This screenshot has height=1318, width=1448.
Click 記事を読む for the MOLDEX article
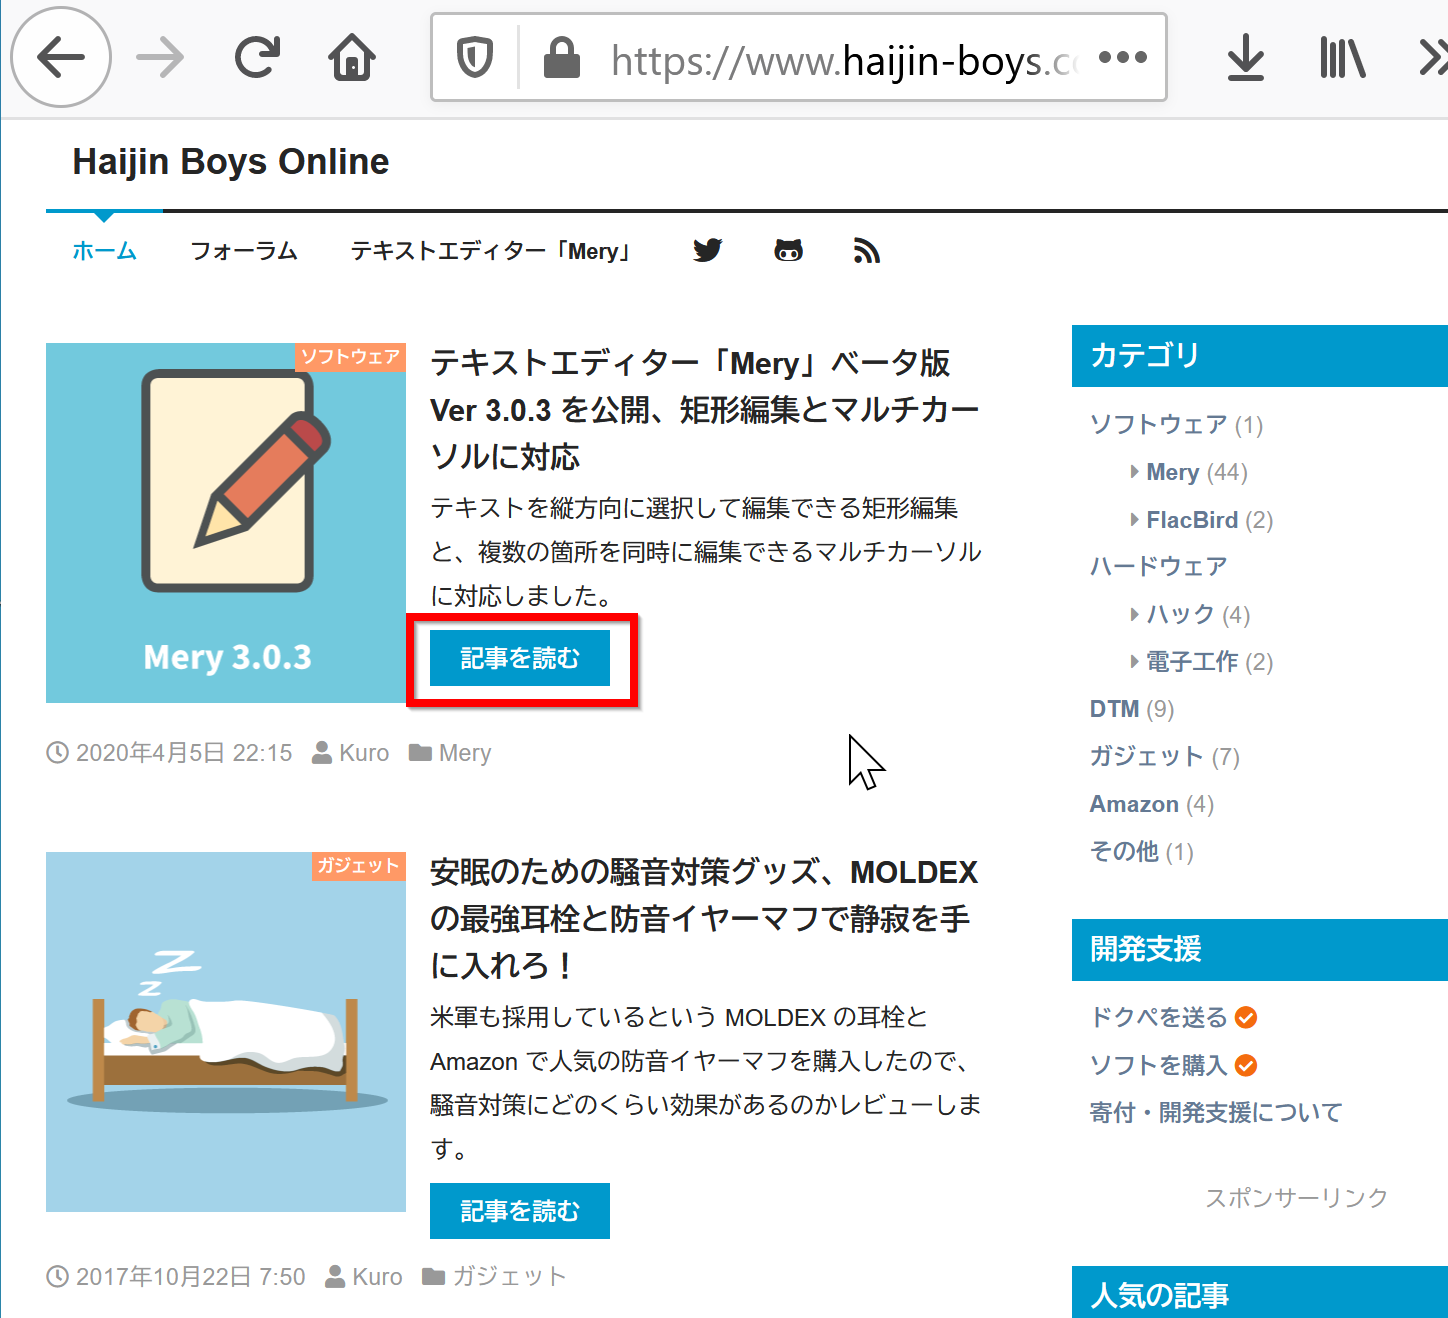tap(520, 1211)
